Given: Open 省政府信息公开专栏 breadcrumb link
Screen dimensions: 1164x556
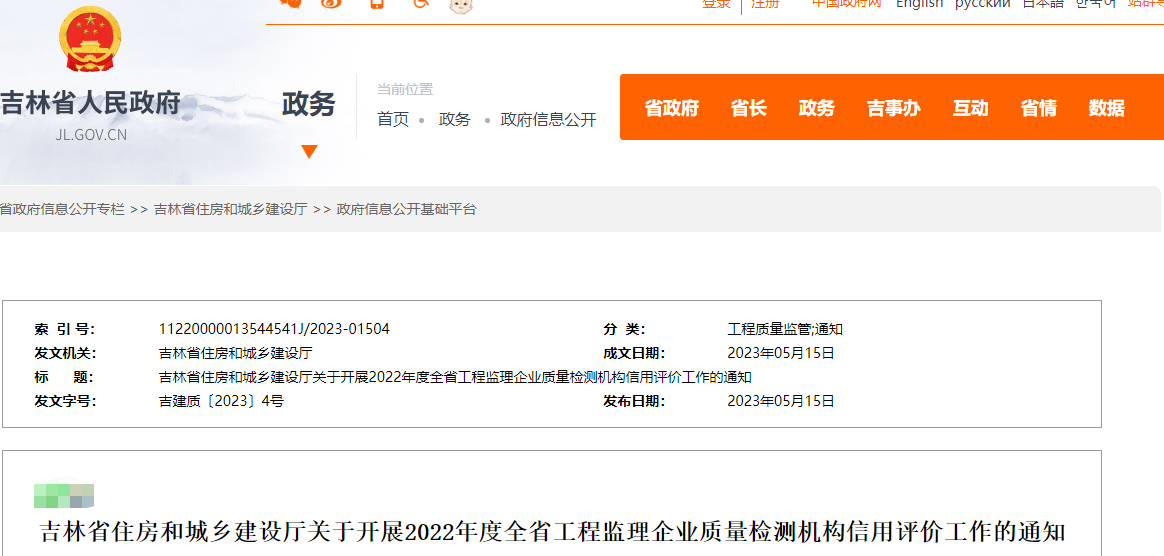Looking at the screenshot, I should [62, 209].
